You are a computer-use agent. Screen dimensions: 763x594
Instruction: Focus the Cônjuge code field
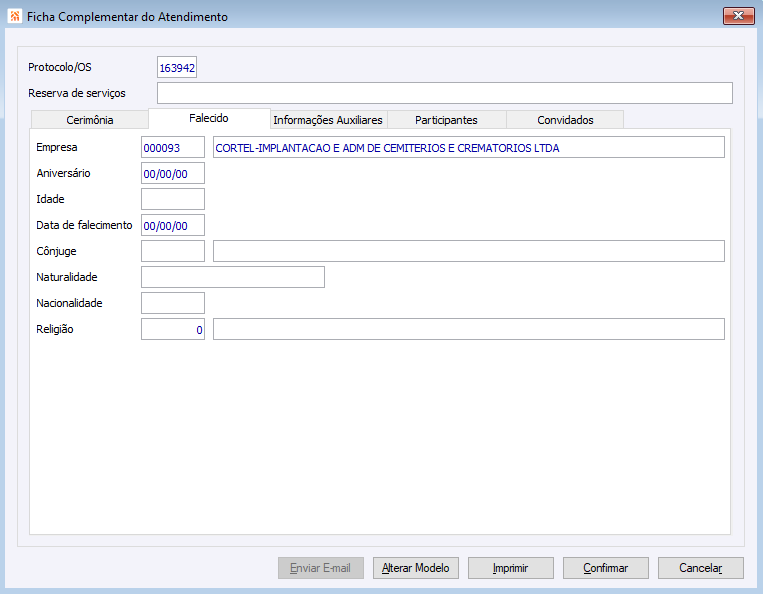[x=173, y=251]
